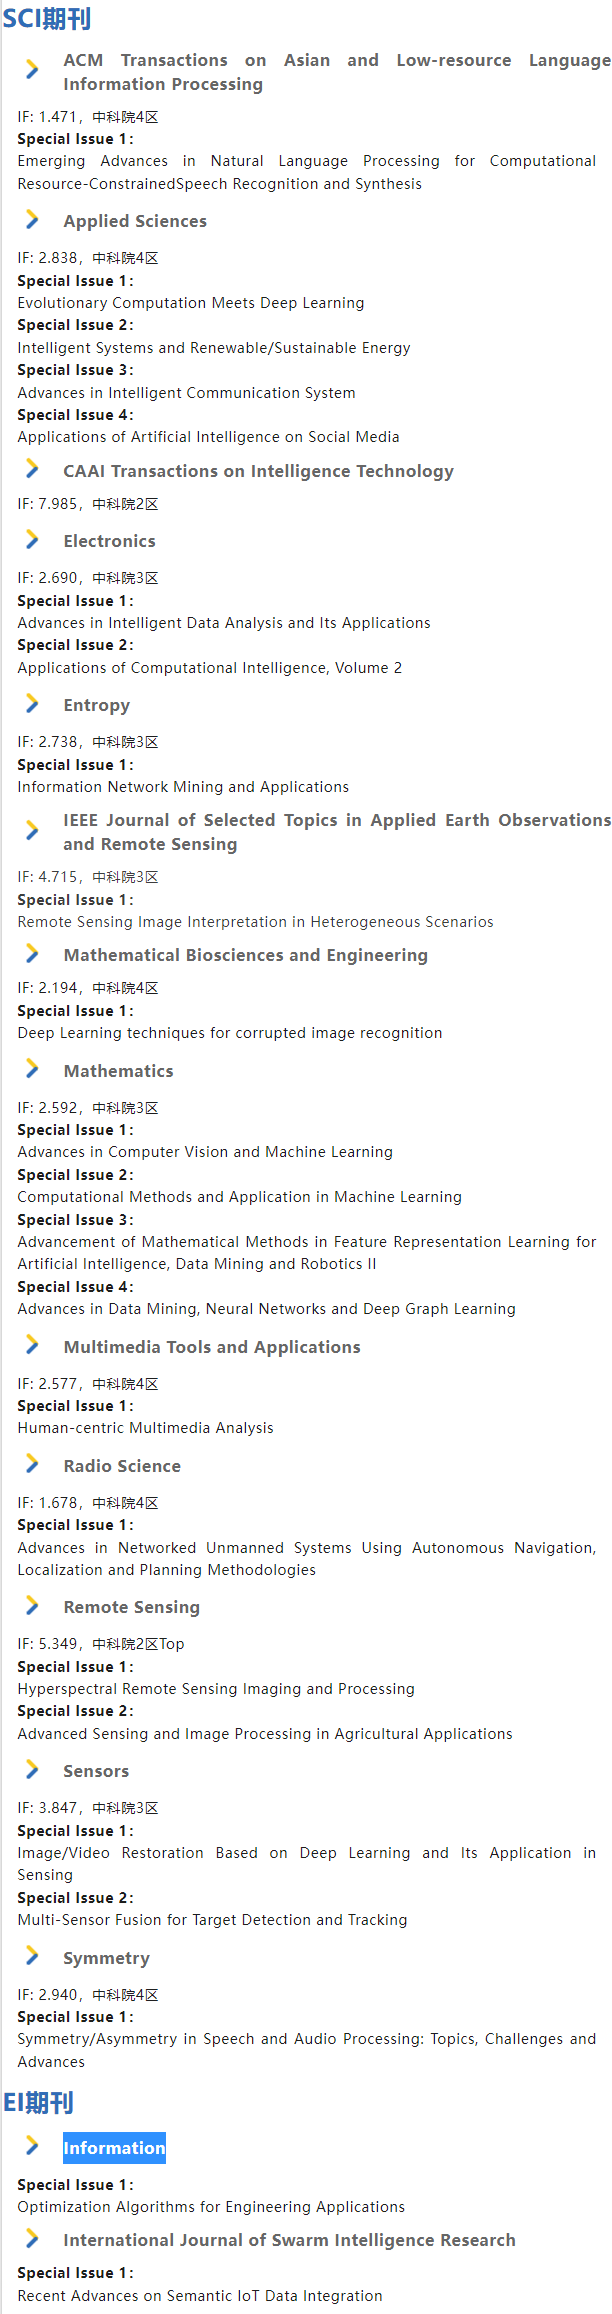This screenshot has height=2314, width=612.
Task: Click the chevron icon next to Electronics
Action: point(32,540)
